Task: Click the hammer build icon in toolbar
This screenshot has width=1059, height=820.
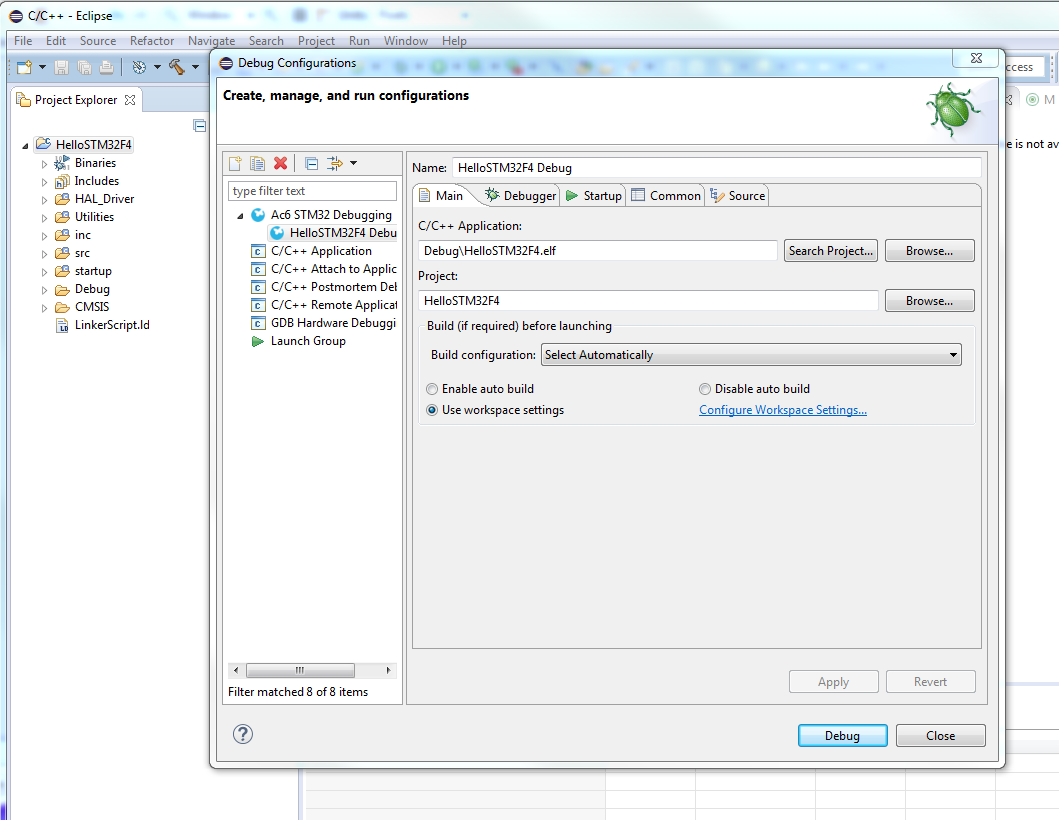Action: pos(177,67)
